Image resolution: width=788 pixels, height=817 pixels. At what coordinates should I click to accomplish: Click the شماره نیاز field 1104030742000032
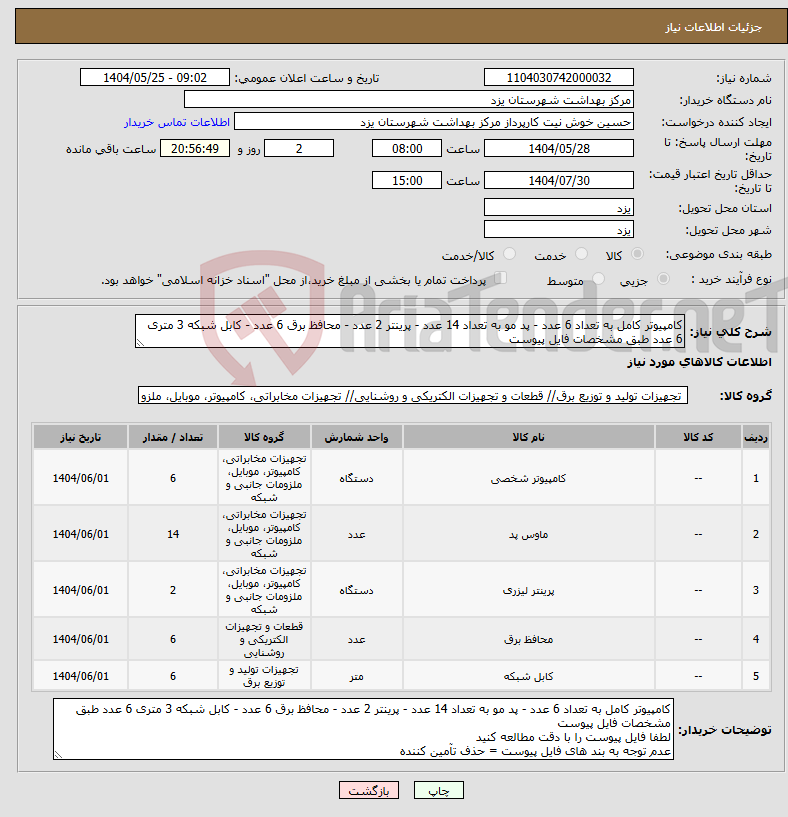pyautogui.click(x=559, y=77)
